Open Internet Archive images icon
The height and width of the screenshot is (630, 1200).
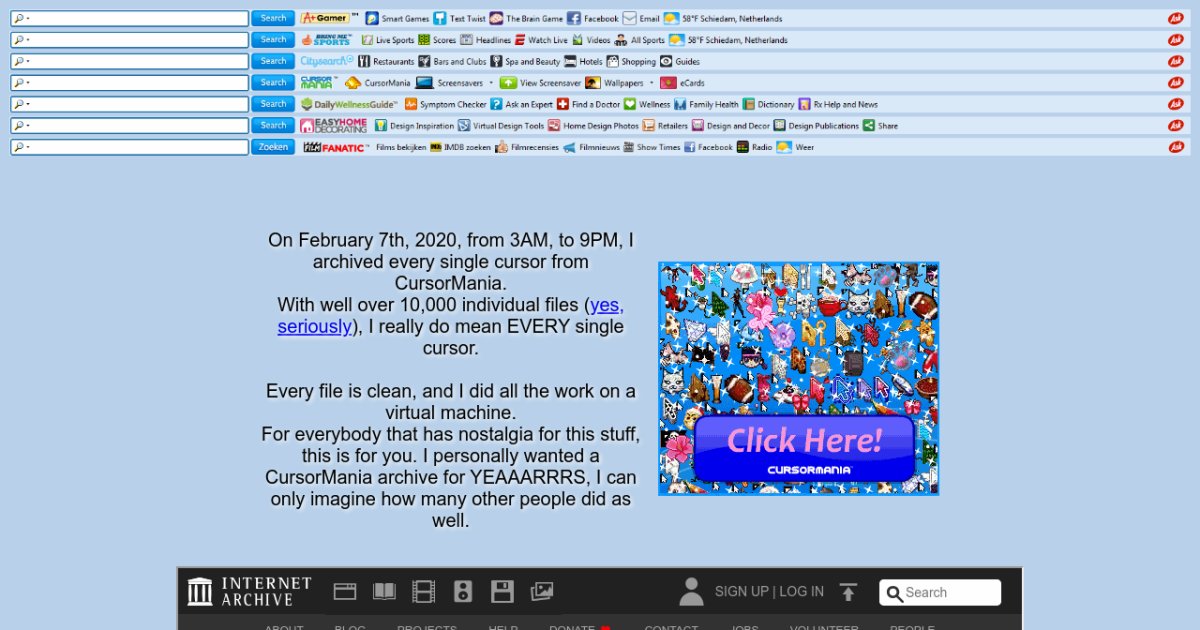pyautogui.click(x=541, y=592)
